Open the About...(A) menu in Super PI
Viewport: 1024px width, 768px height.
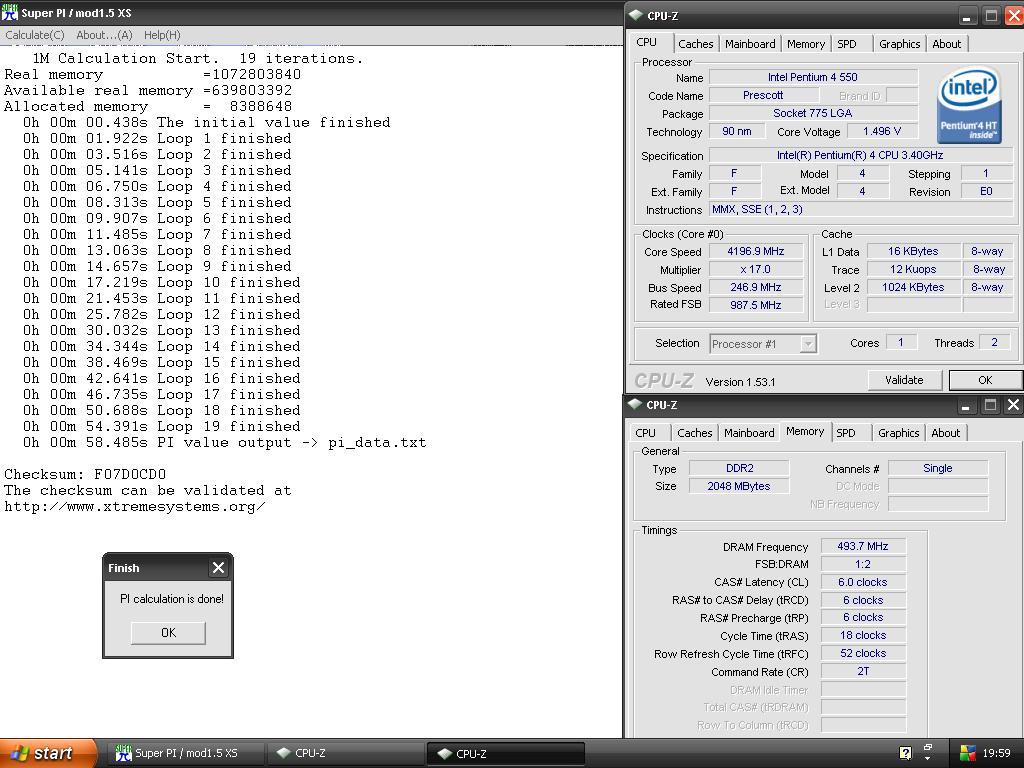(x=104, y=35)
